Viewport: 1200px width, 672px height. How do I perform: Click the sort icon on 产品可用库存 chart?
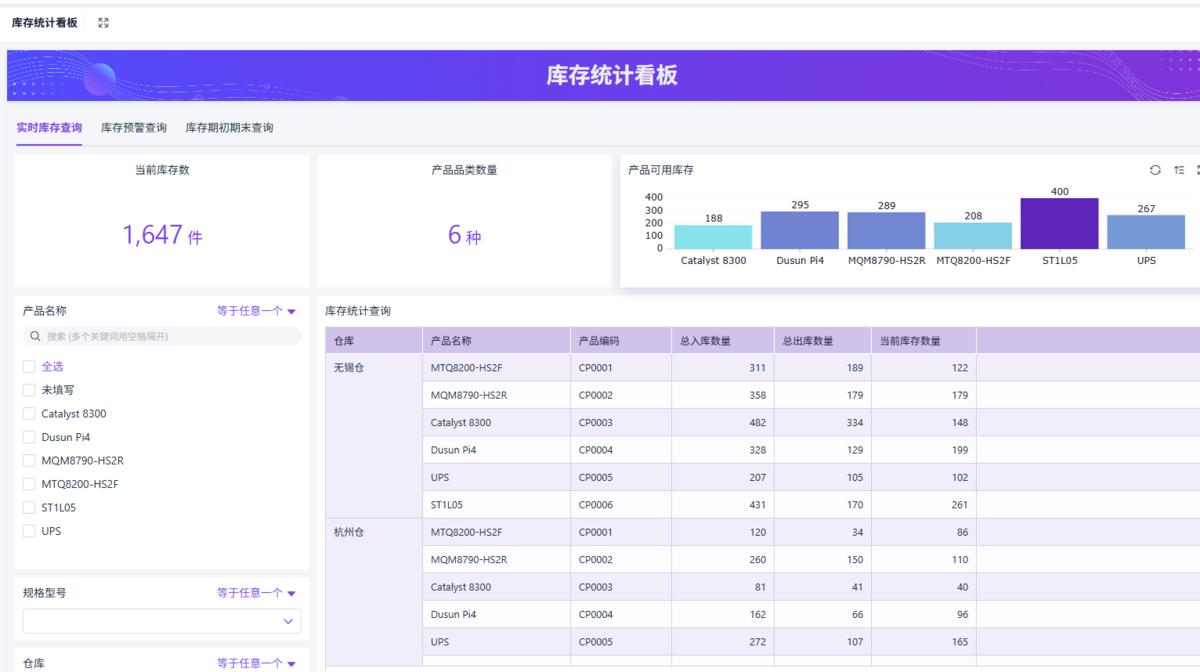[x=1179, y=170]
